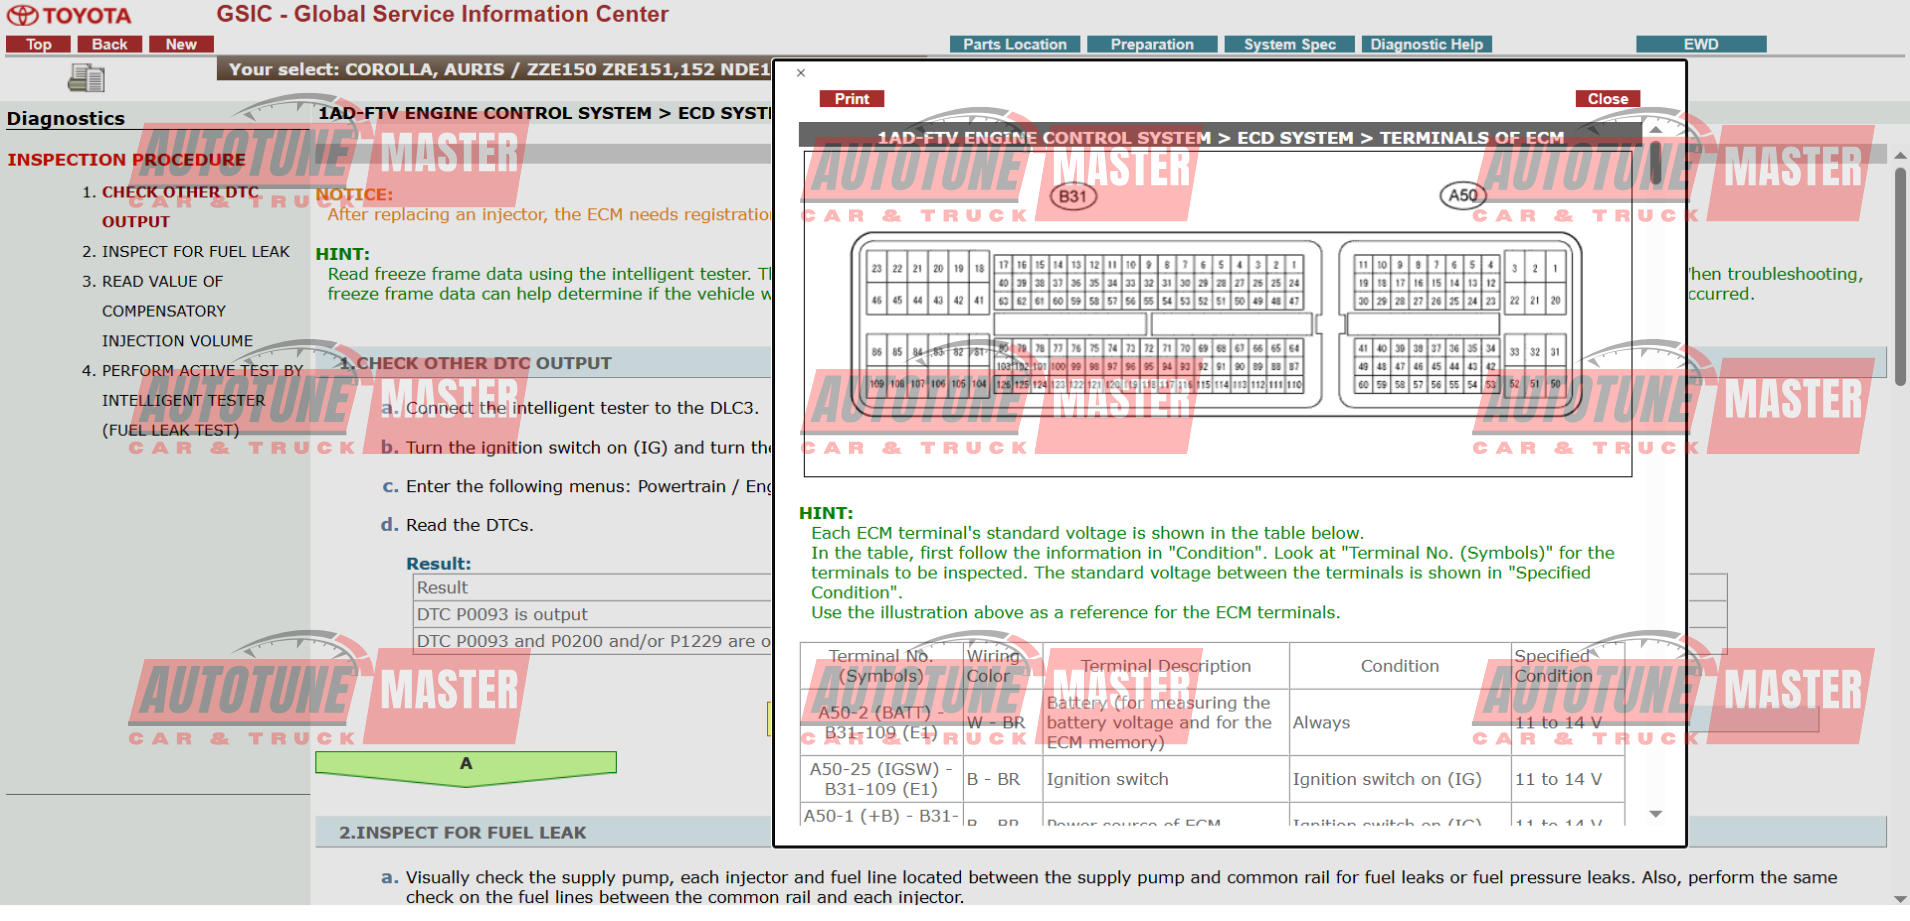This screenshot has width=1910, height=921.
Task: Click the red Print button in the popup
Action: [852, 99]
